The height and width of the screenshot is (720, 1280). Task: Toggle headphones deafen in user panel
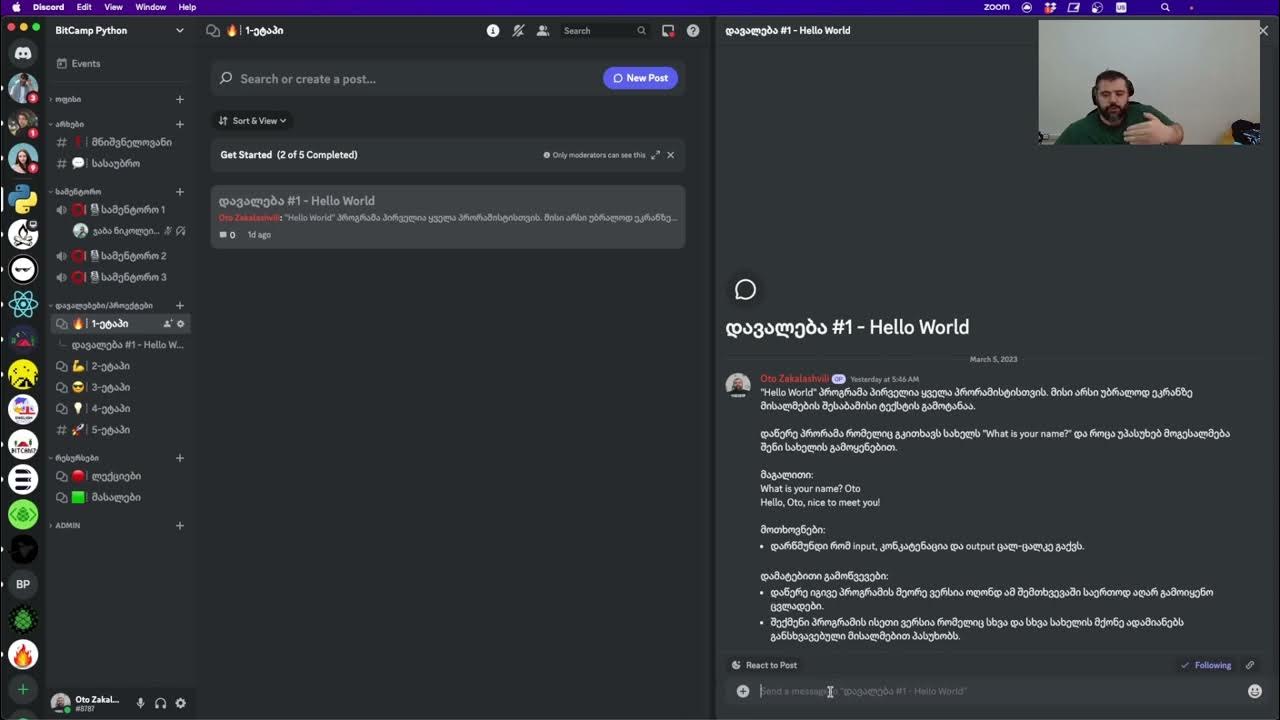click(160, 703)
